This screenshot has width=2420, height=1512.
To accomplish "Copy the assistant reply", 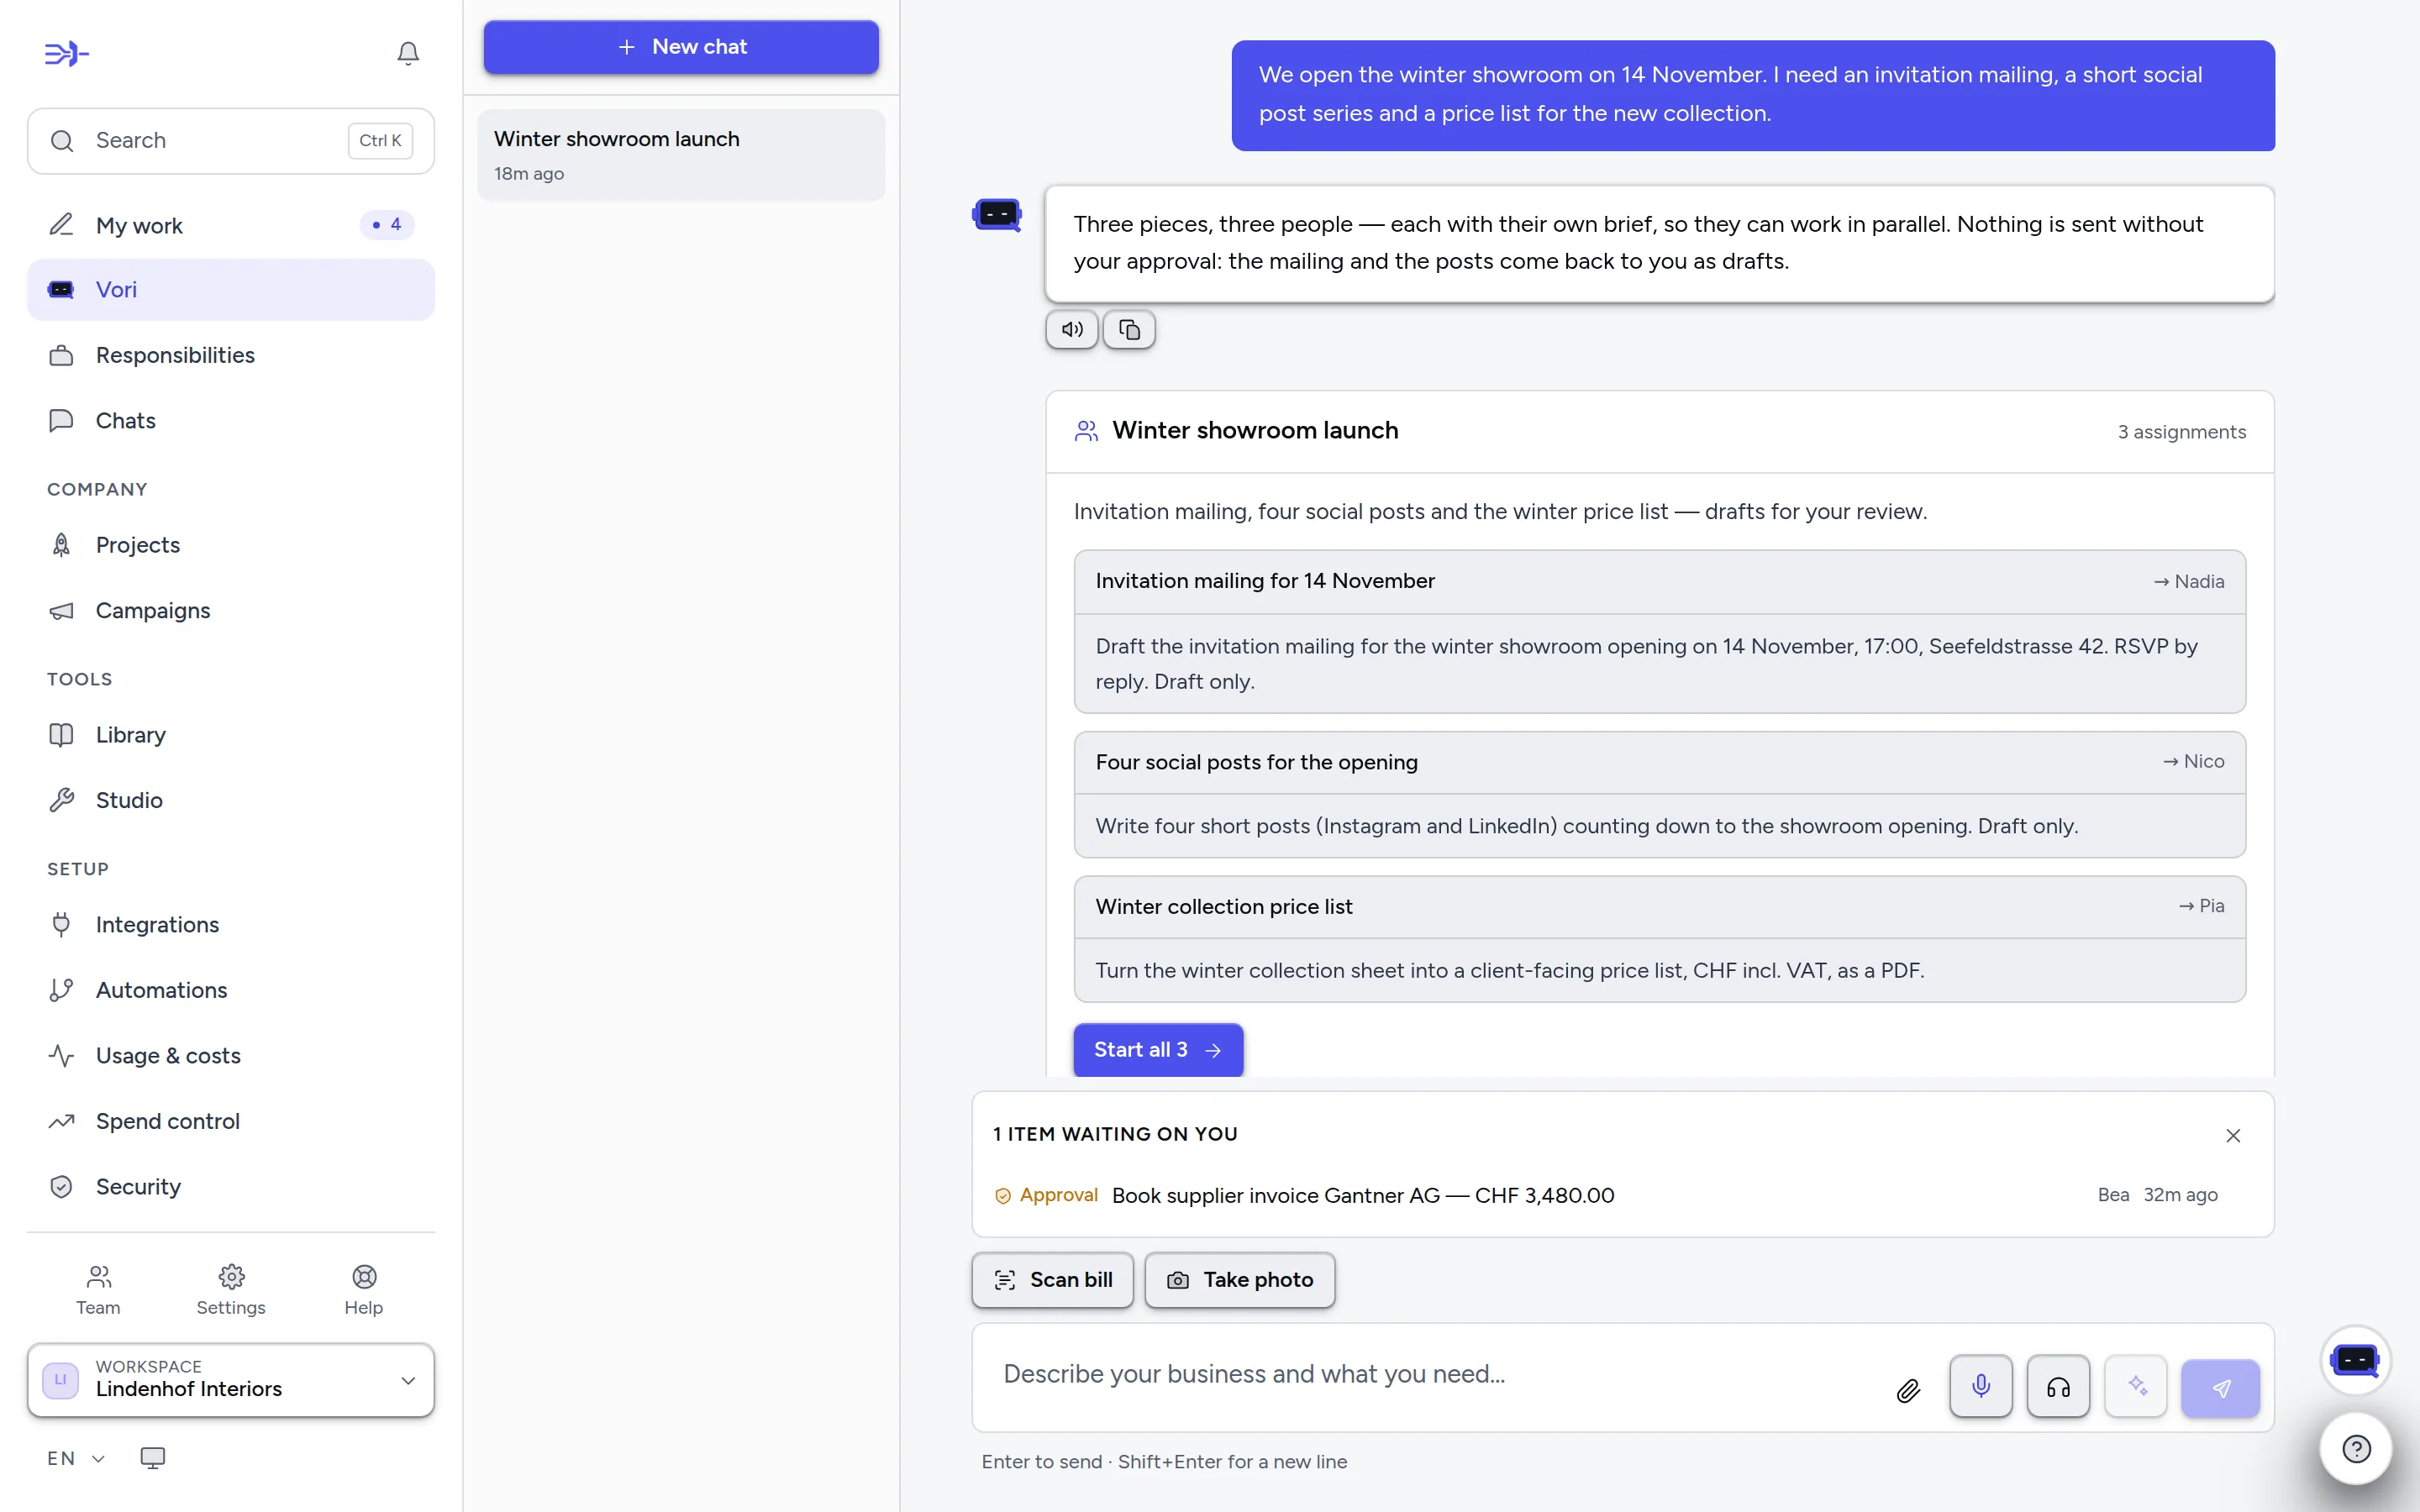I will click(x=1129, y=329).
